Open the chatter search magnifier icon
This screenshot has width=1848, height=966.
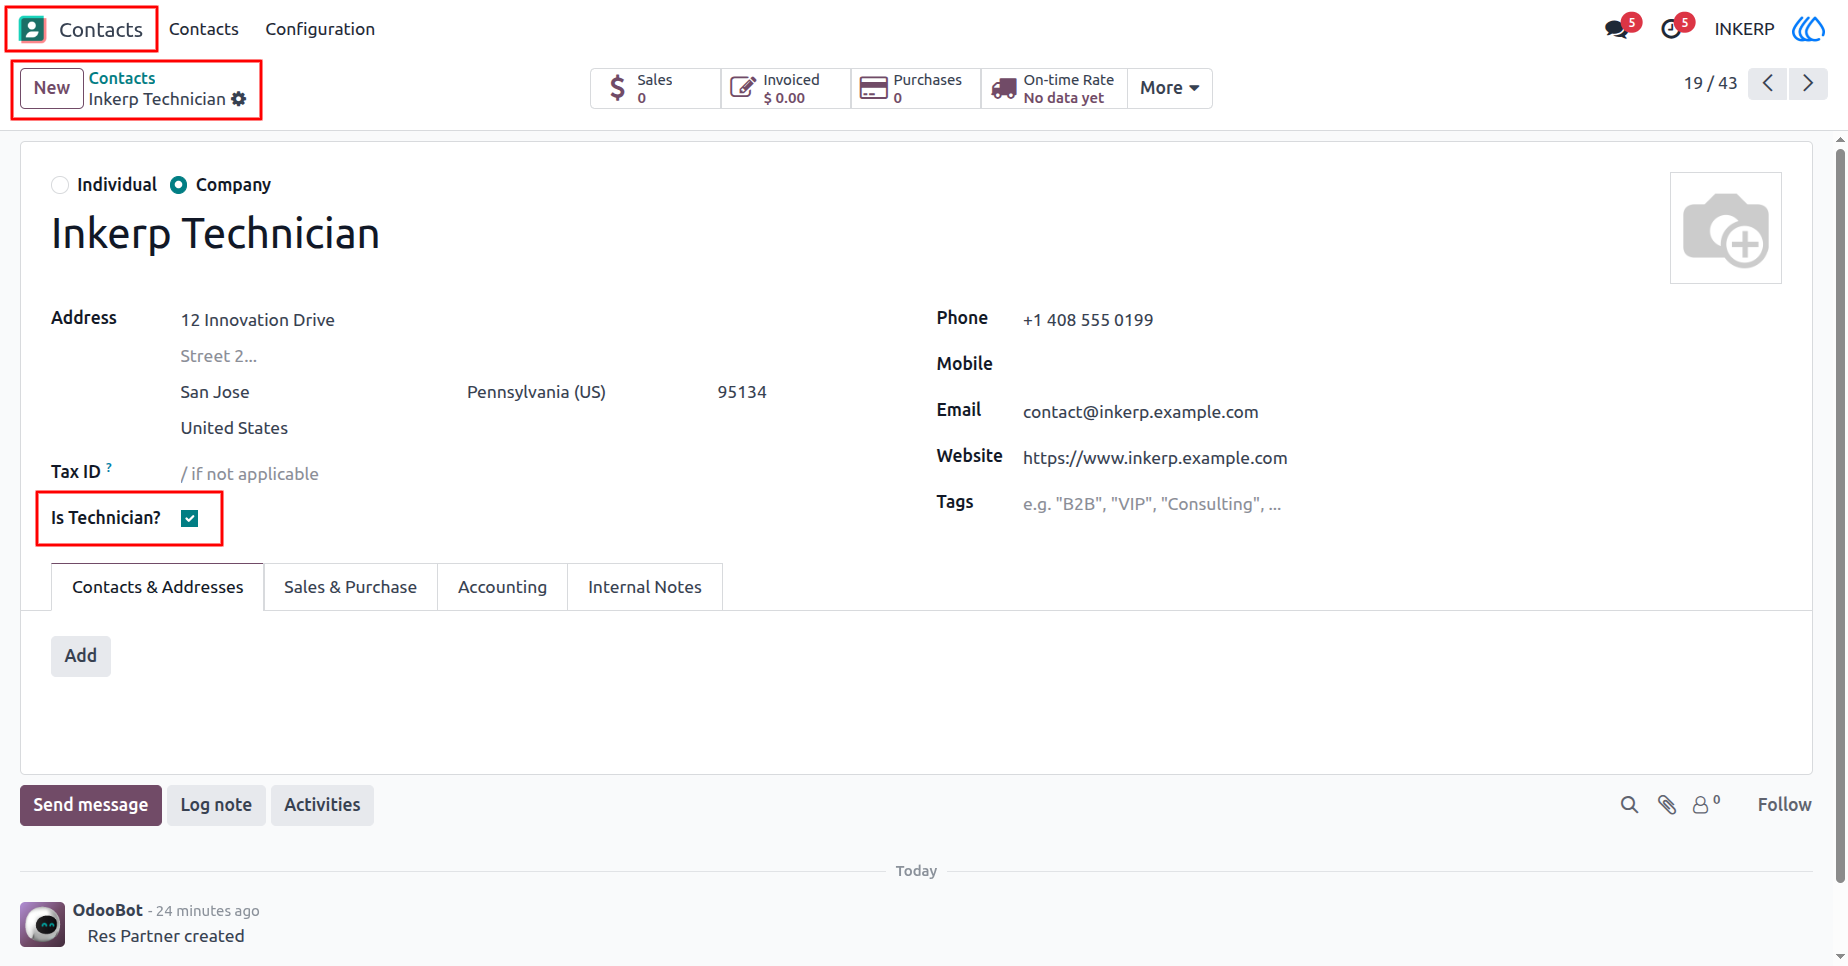click(x=1629, y=805)
